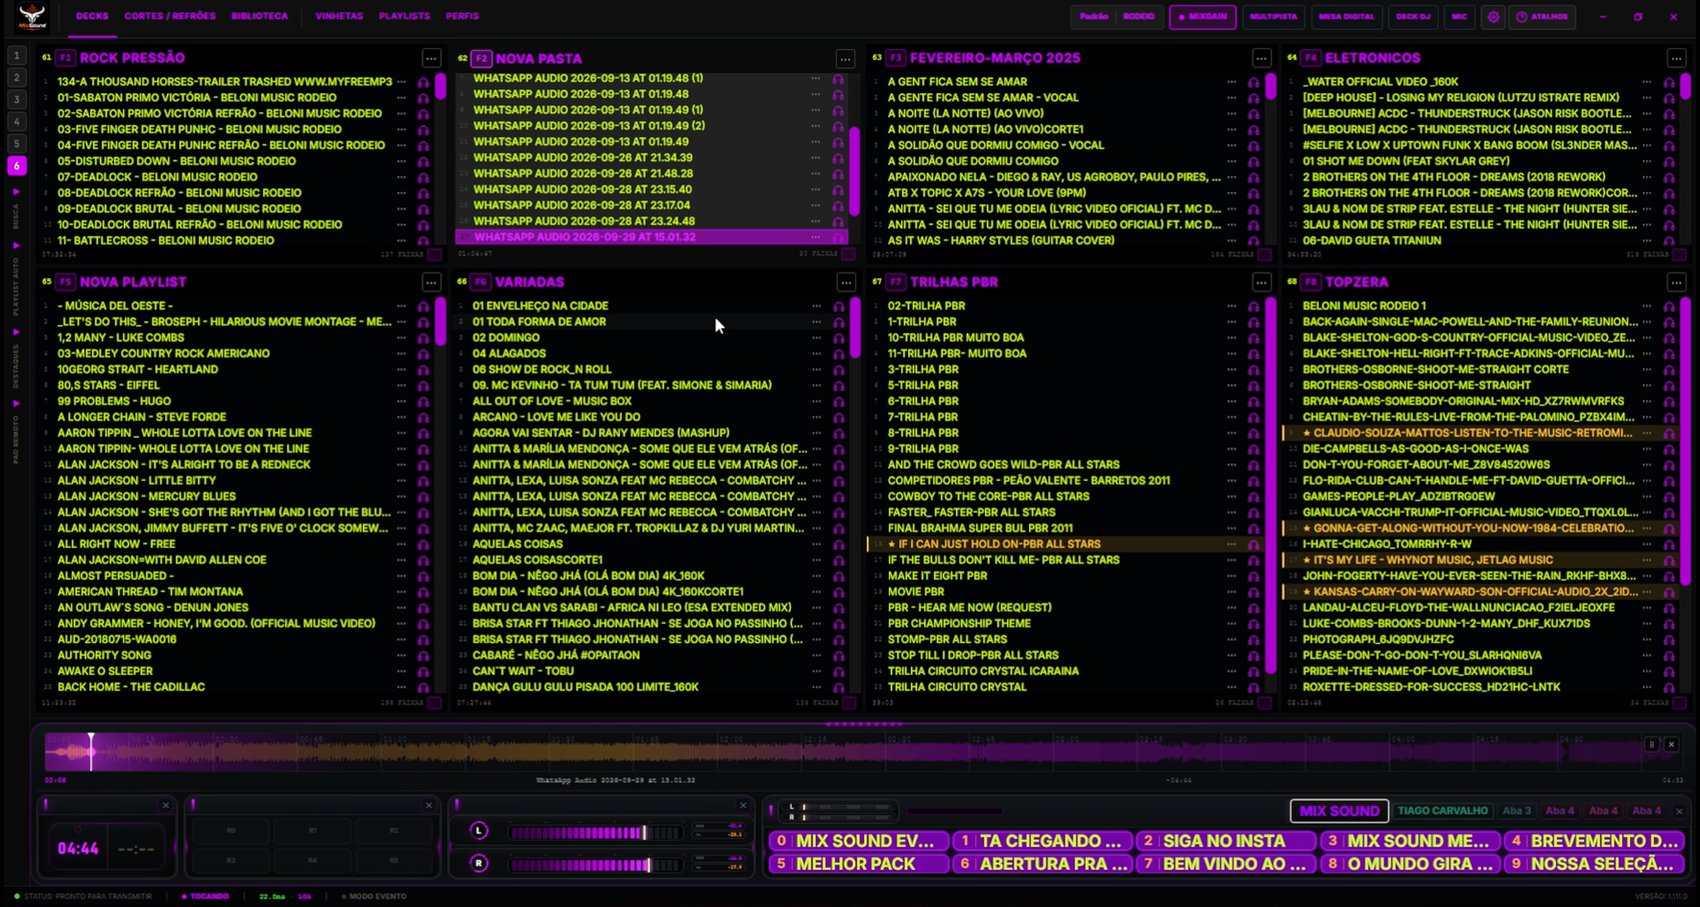Screen dimensions: 1700x907
Task: Close the waveform player with its X icon
Action: coord(1670,744)
